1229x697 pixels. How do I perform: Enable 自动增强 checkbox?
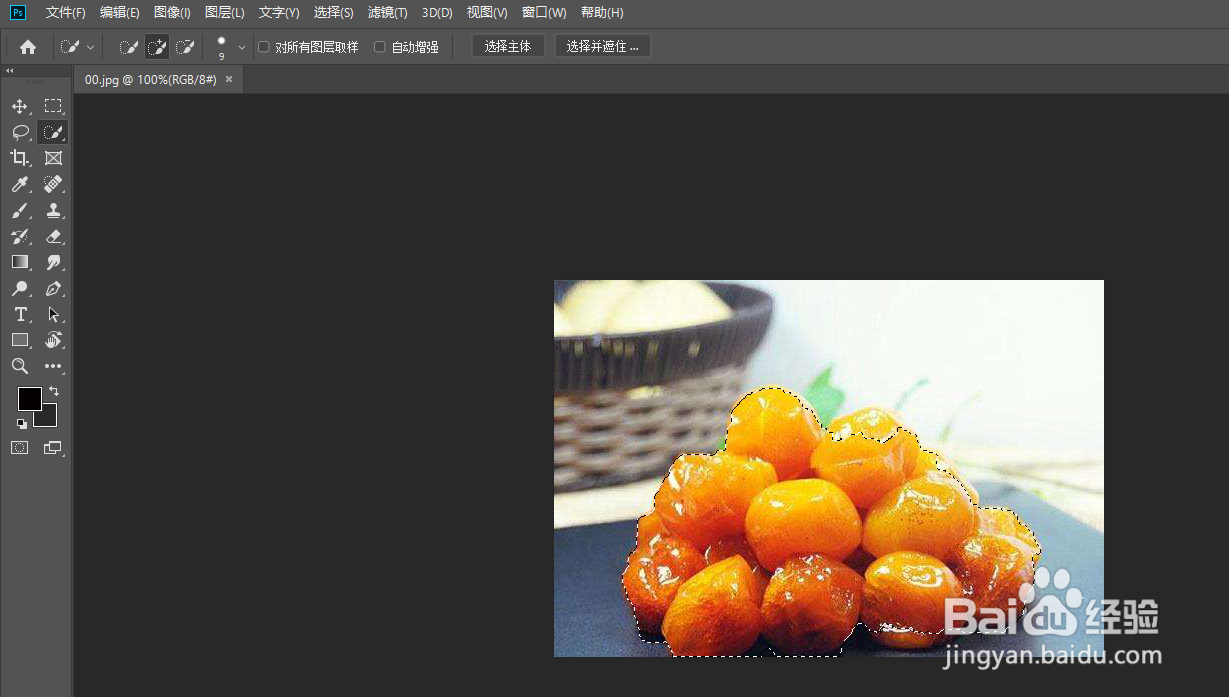pyautogui.click(x=379, y=46)
